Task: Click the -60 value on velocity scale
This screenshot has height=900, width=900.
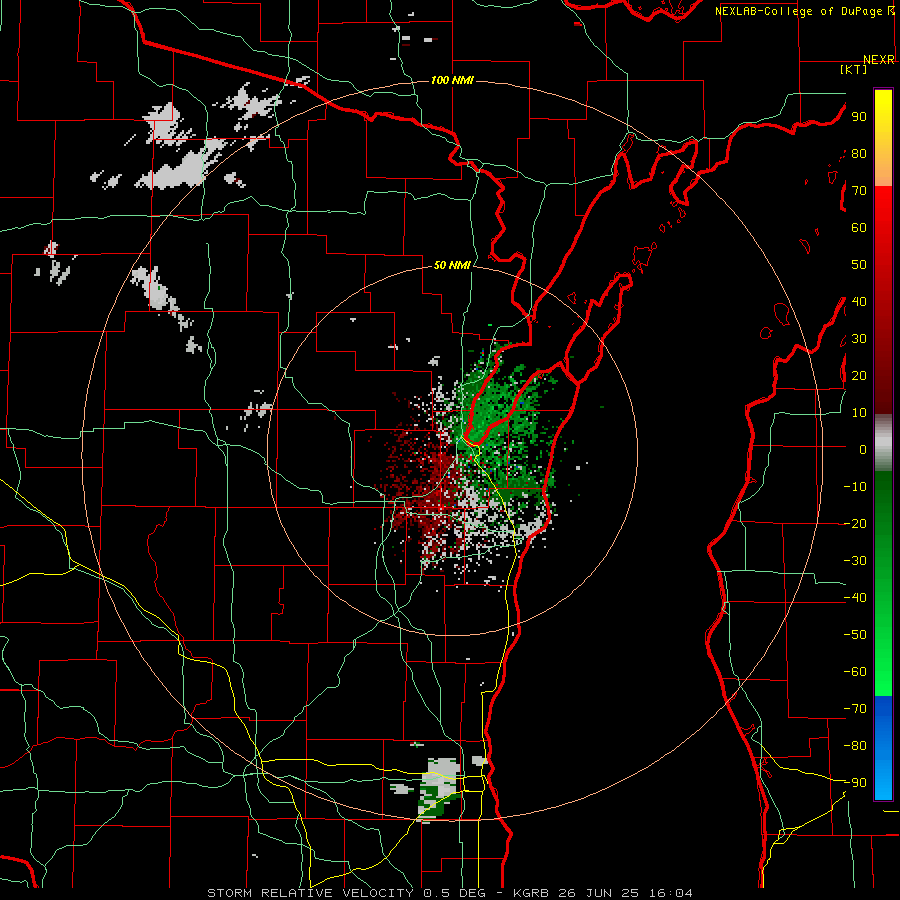Action: coord(855,672)
